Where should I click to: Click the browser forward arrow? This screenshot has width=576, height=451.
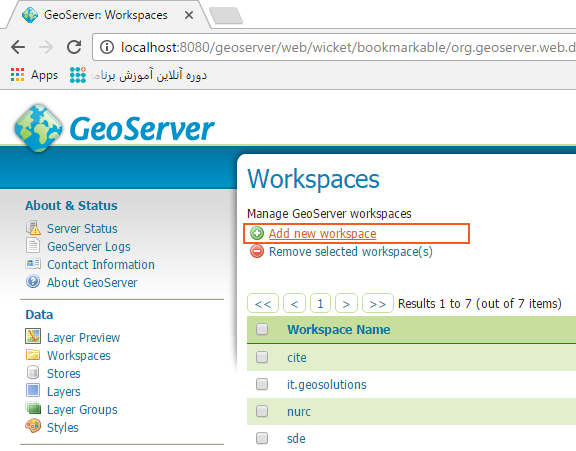46,47
